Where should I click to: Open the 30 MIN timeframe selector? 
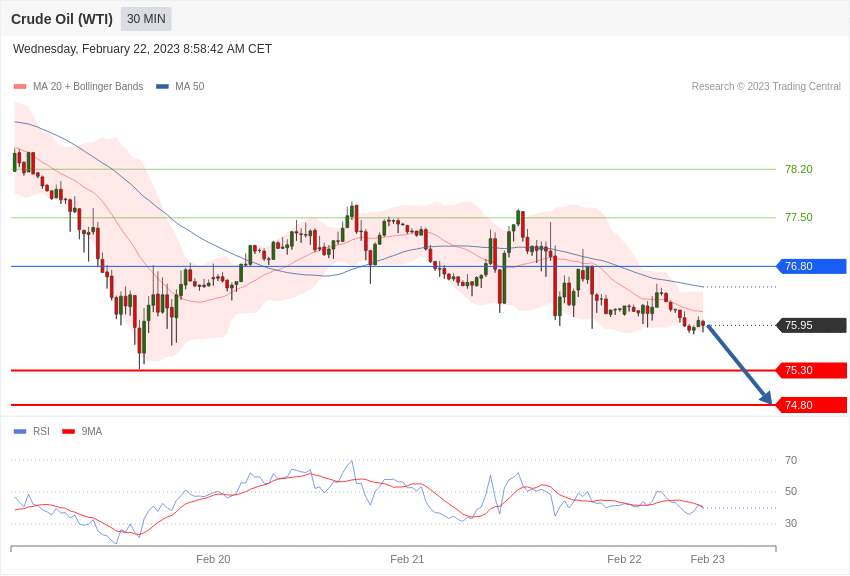click(145, 18)
